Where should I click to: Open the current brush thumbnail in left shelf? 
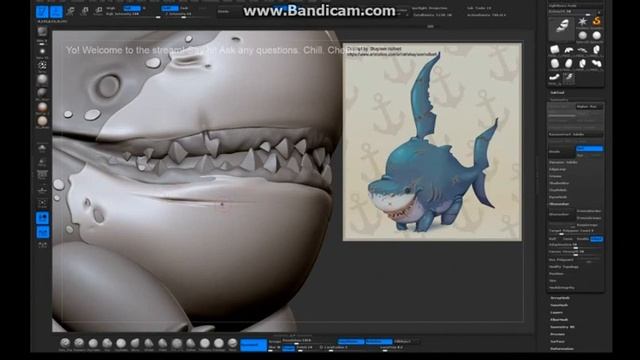pos(42,31)
